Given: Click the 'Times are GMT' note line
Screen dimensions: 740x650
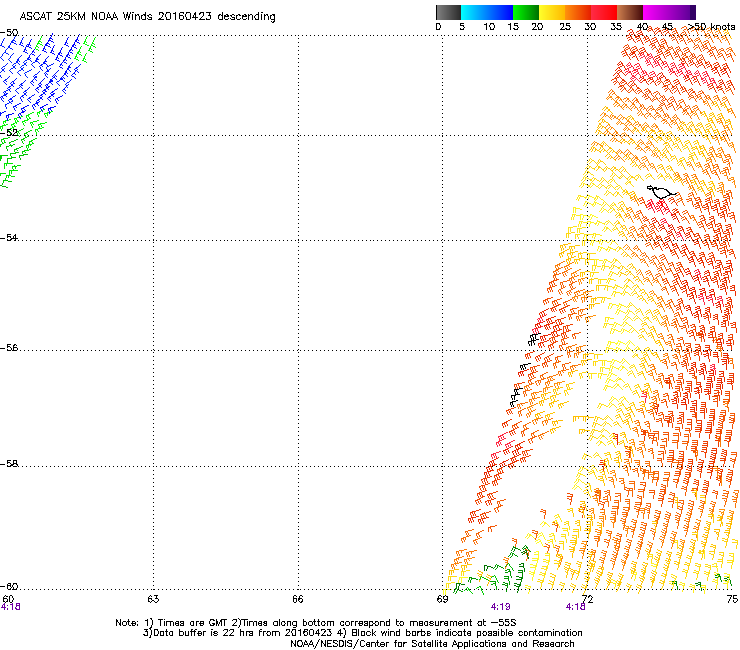Looking at the screenshot, I should click(x=316, y=623).
